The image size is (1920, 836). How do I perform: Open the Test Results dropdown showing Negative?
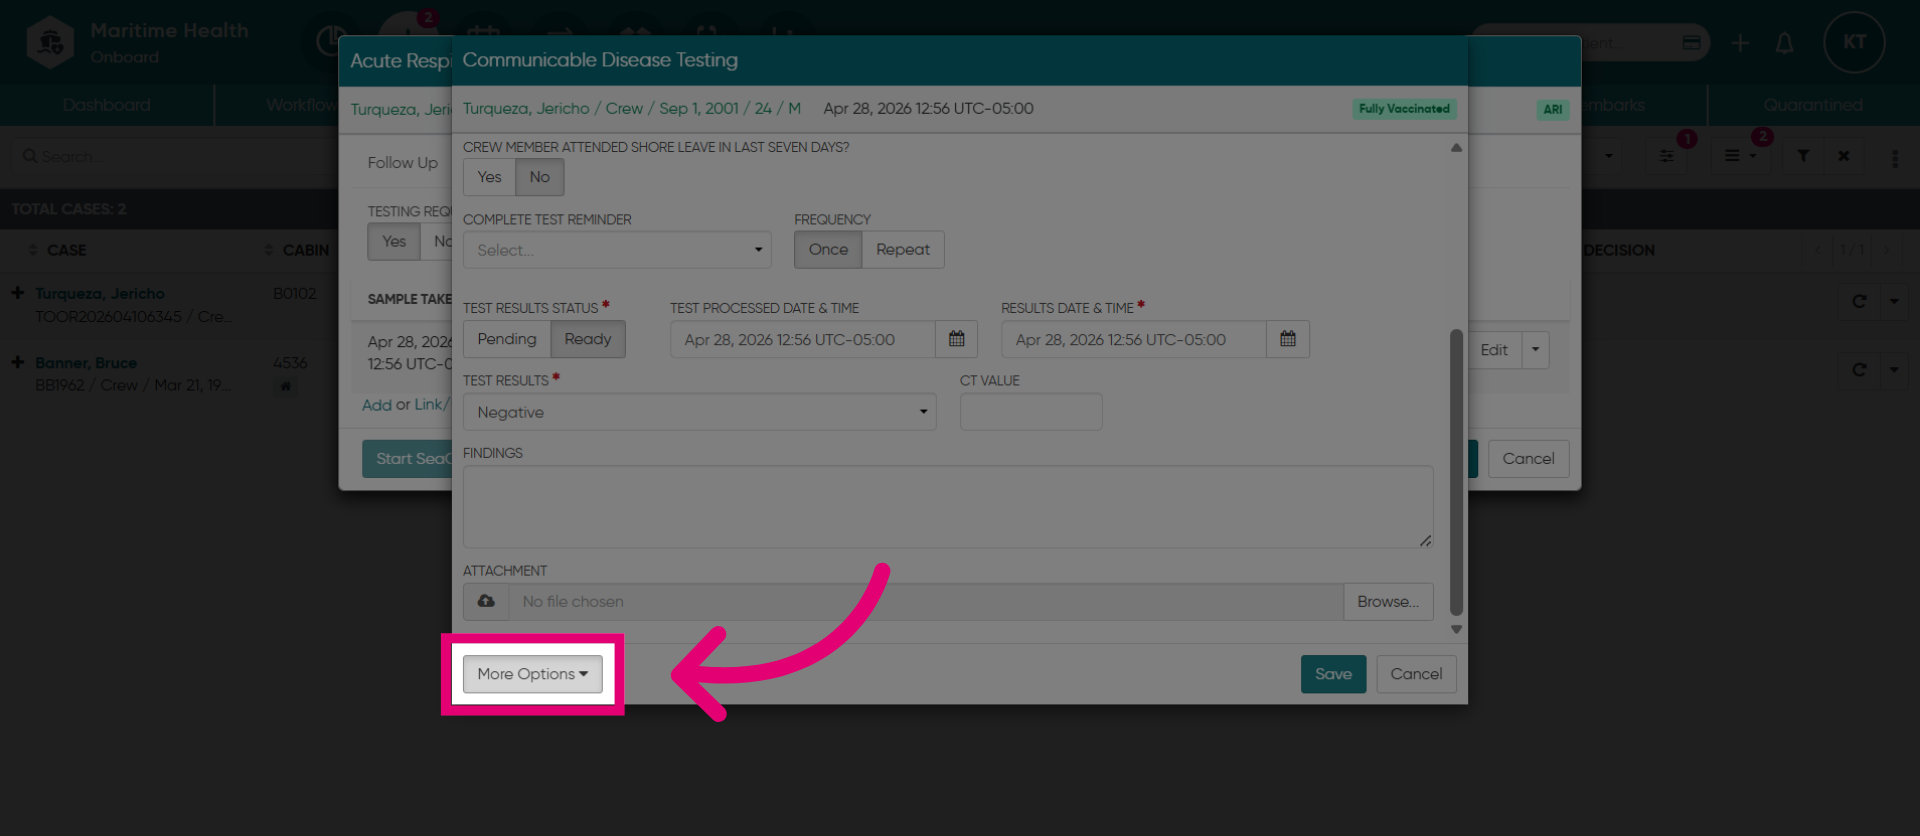(699, 412)
